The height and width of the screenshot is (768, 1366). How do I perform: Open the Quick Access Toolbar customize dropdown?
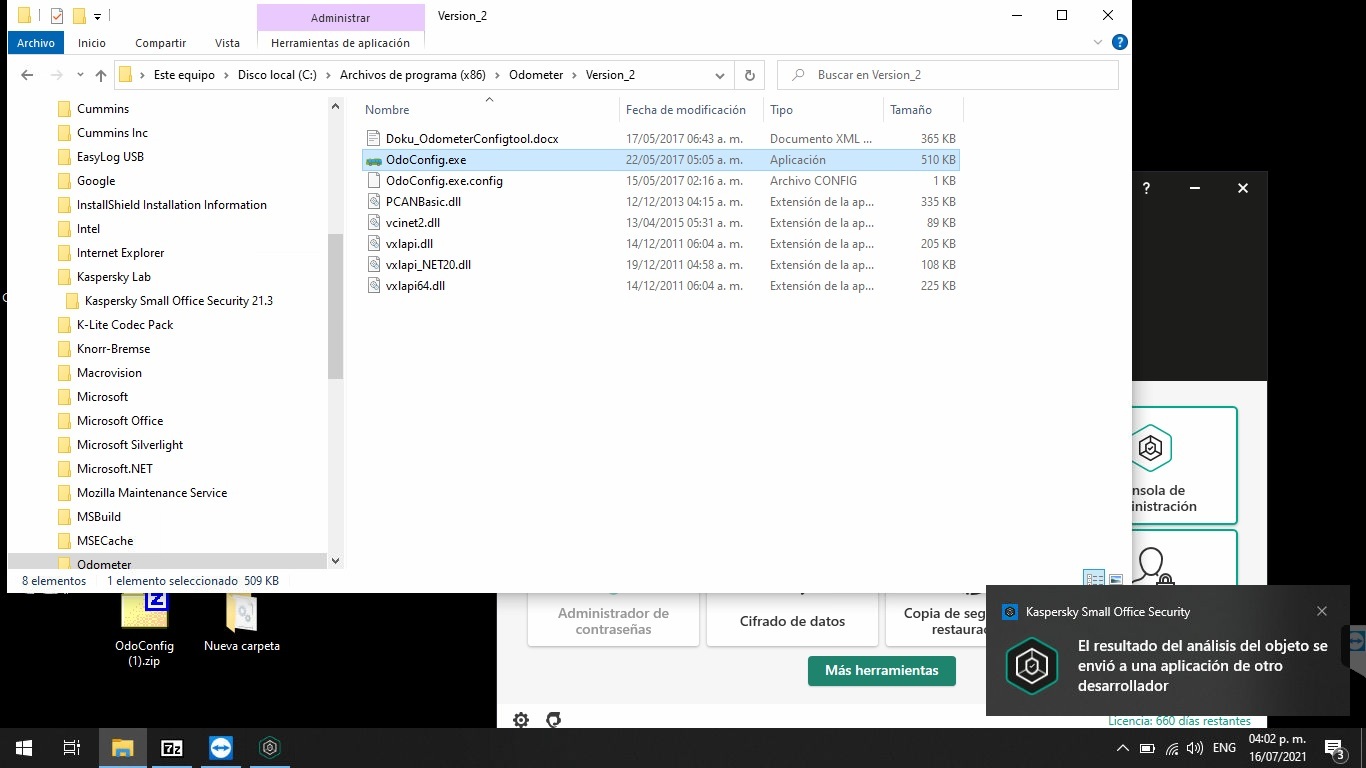coord(97,16)
